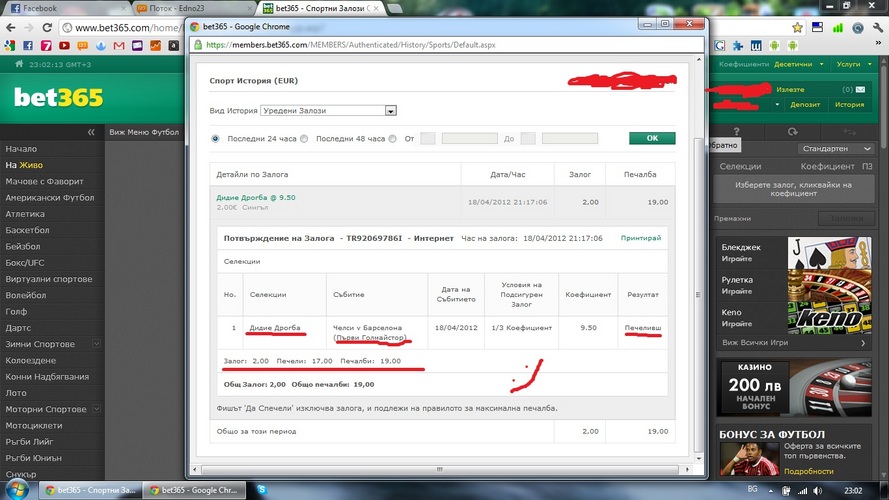Switch to the 'Поток - Edno23' tab
This screenshot has height=500, width=889.
tap(194, 8)
